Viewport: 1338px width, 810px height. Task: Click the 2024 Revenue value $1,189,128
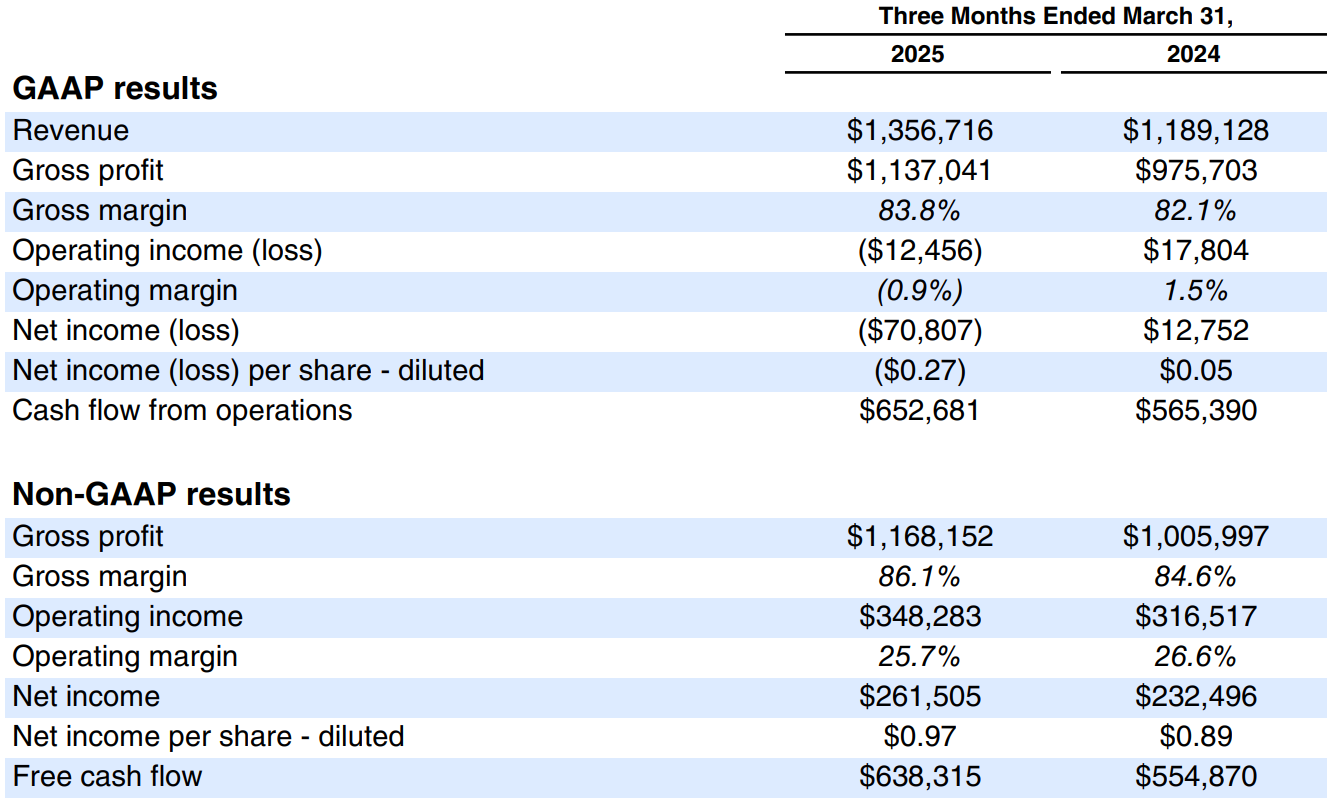(x=1196, y=131)
